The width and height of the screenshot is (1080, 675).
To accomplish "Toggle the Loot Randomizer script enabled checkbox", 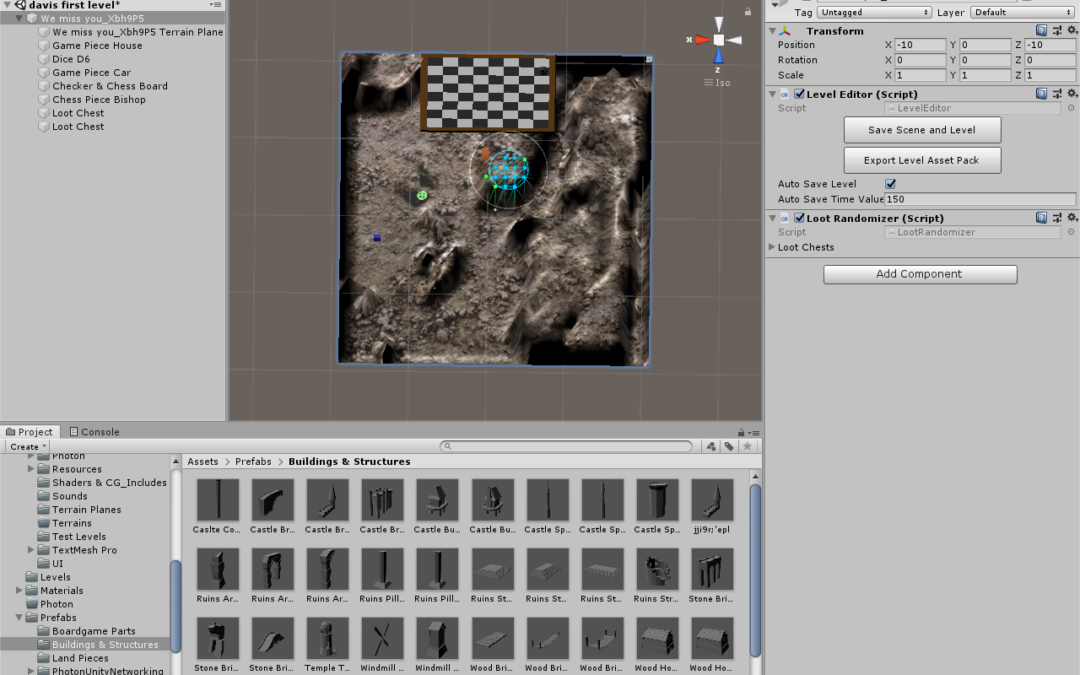I will 799,218.
